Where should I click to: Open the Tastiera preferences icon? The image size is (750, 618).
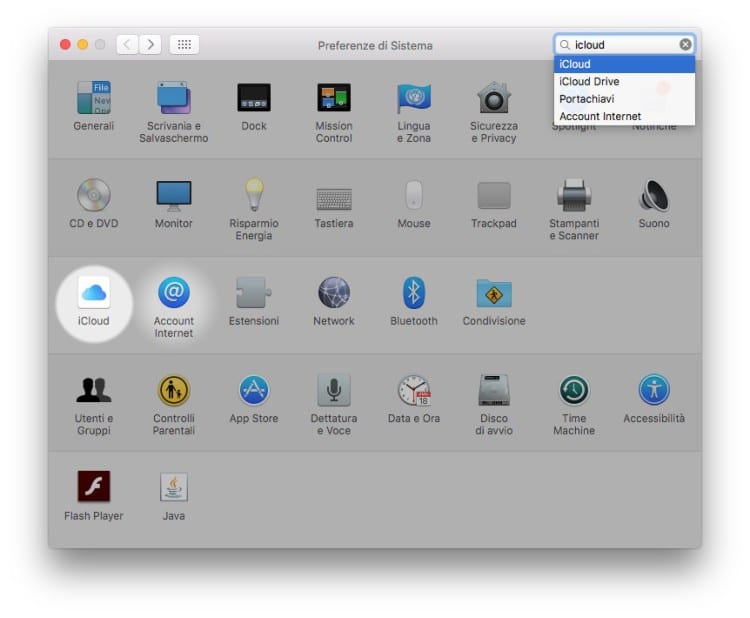(334, 199)
